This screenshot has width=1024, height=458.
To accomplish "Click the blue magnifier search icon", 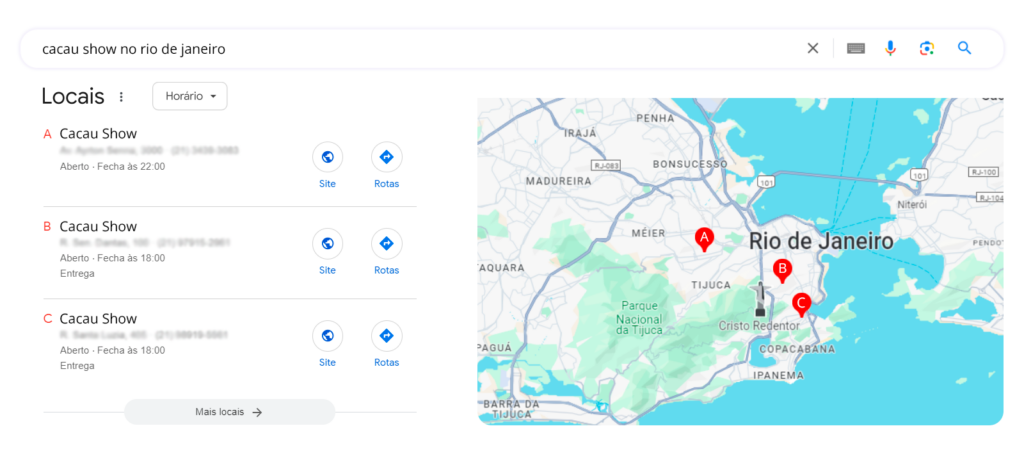I will tap(965, 48).
